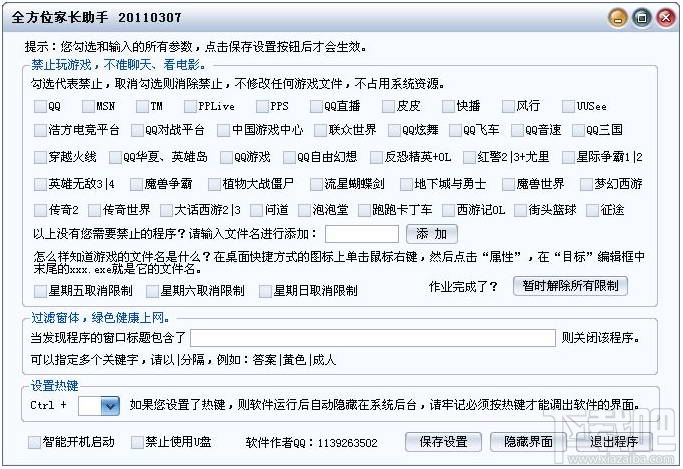This screenshot has width=683, height=469.
Task: Click the 添加 button
Action: point(432,234)
